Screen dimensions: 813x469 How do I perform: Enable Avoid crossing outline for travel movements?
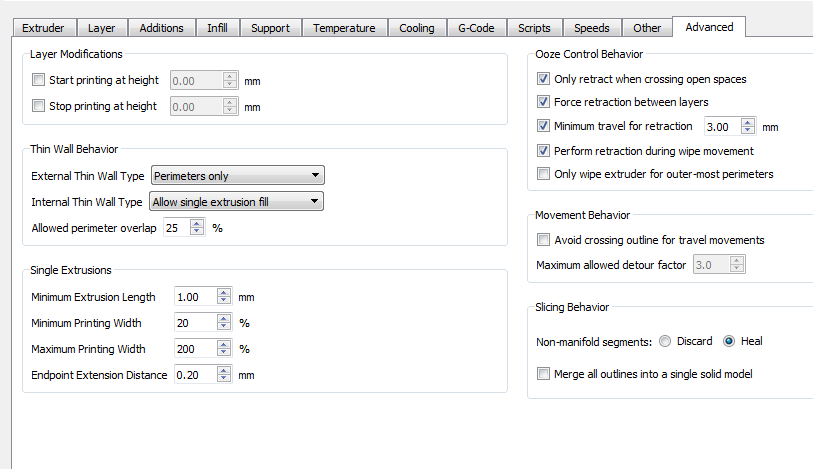[x=543, y=240]
